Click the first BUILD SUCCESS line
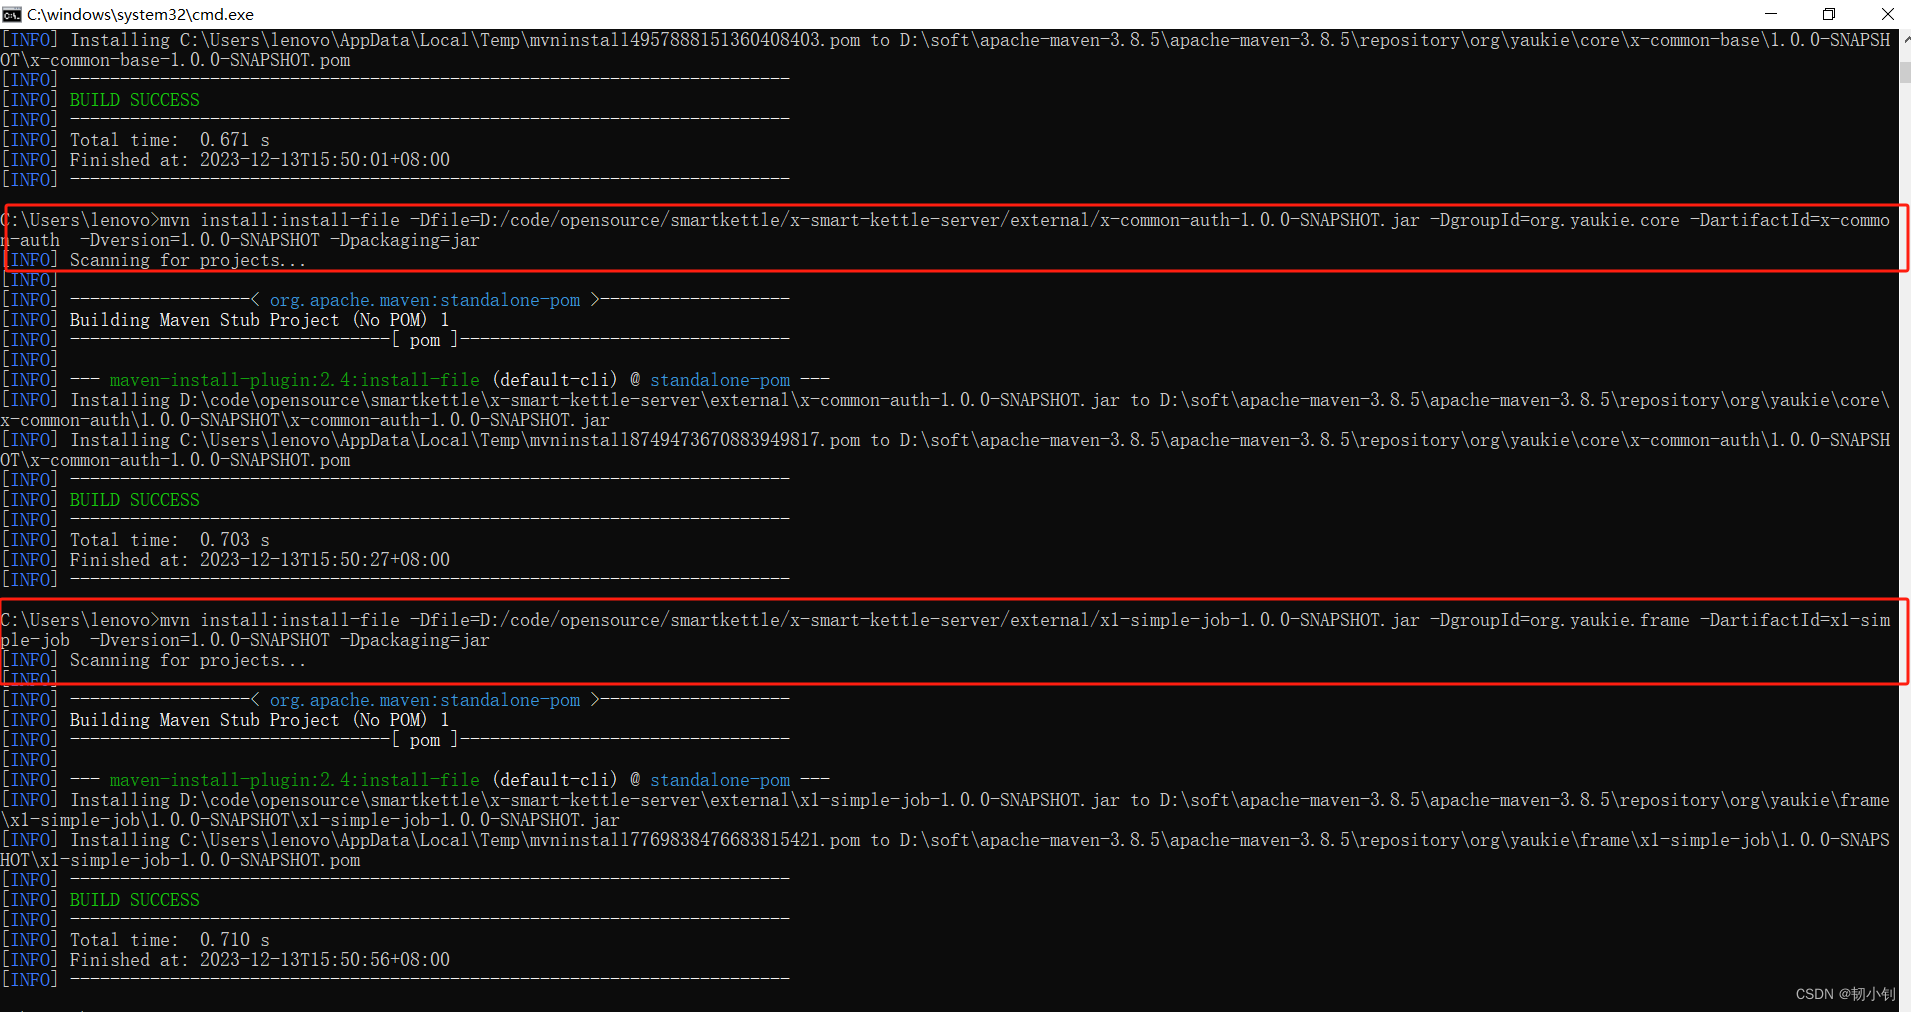 [135, 100]
